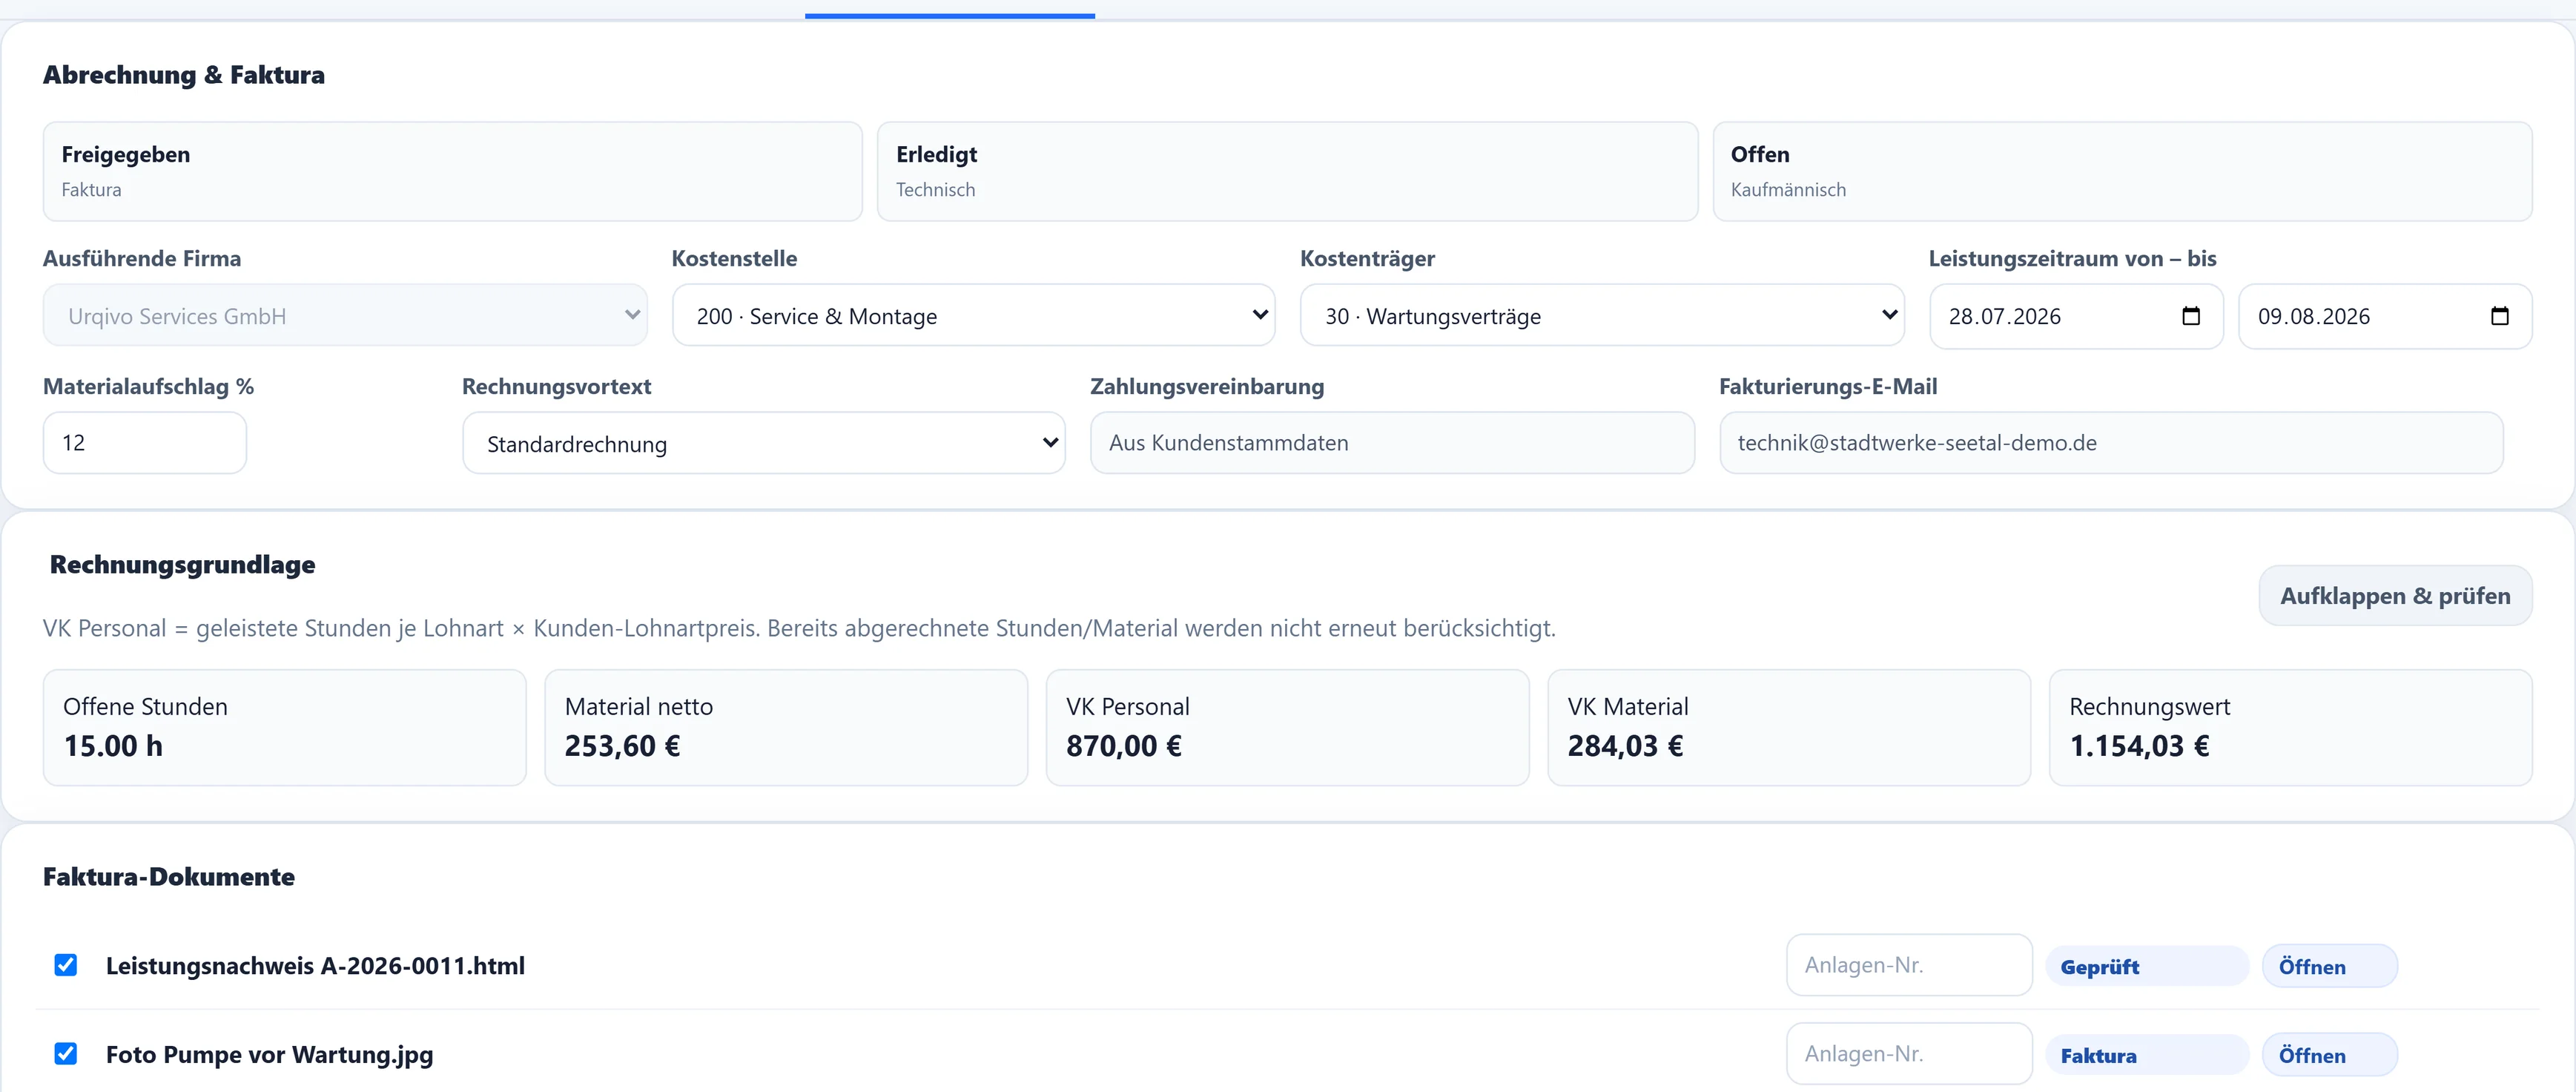Select the Erledigt Technisch status card
This screenshot has width=2576, height=1092.
[1287, 171]
